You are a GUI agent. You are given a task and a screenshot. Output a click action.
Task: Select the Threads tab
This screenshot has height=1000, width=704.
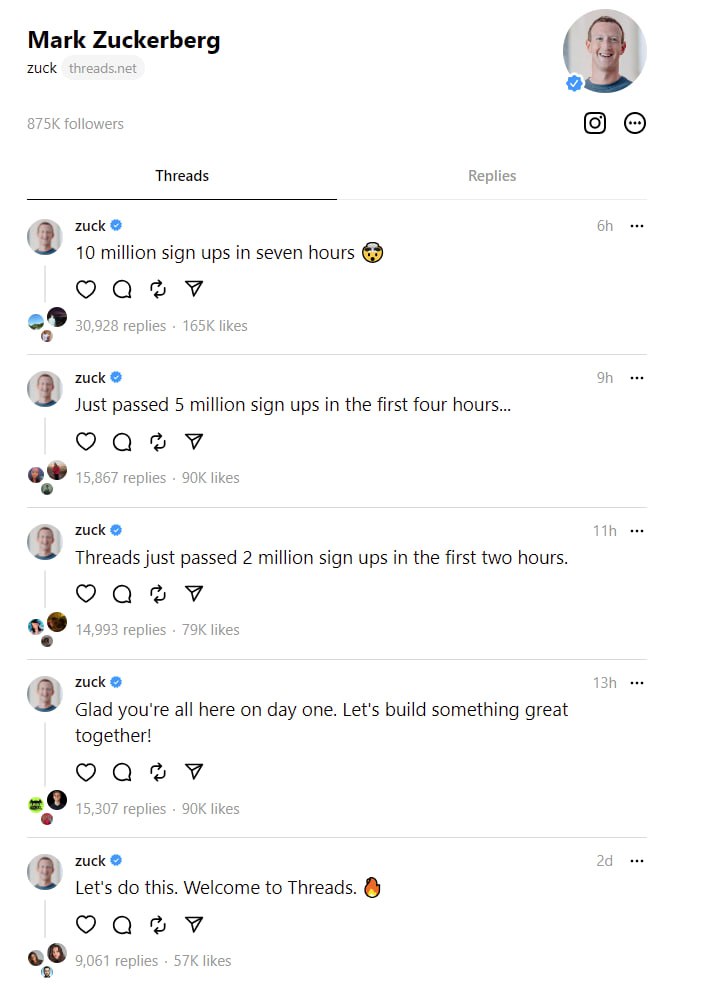182,176
